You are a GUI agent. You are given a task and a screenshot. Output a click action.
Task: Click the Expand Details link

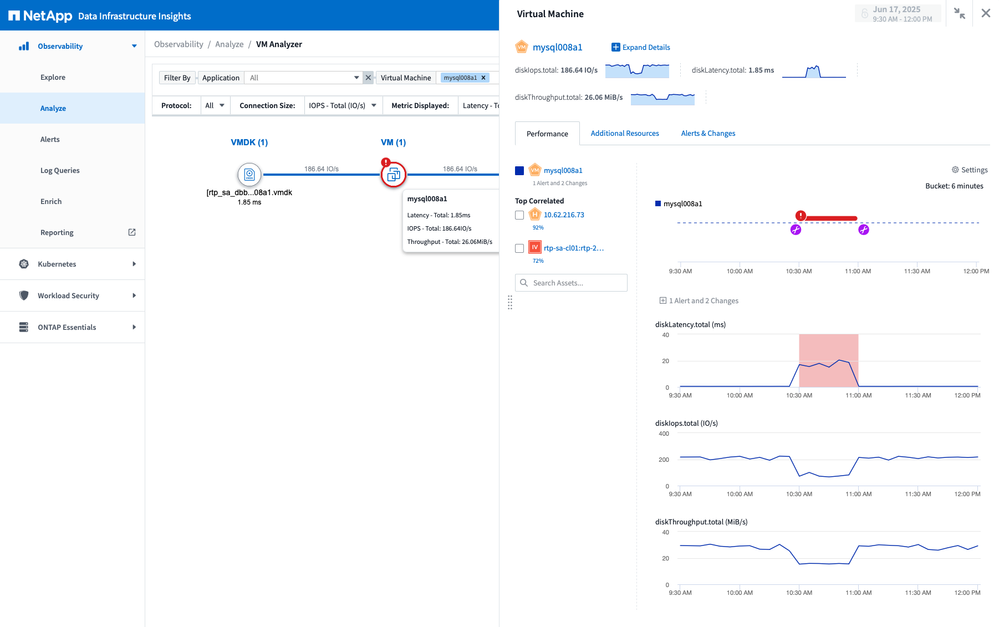pyautogui.click(x=640, y=47)
